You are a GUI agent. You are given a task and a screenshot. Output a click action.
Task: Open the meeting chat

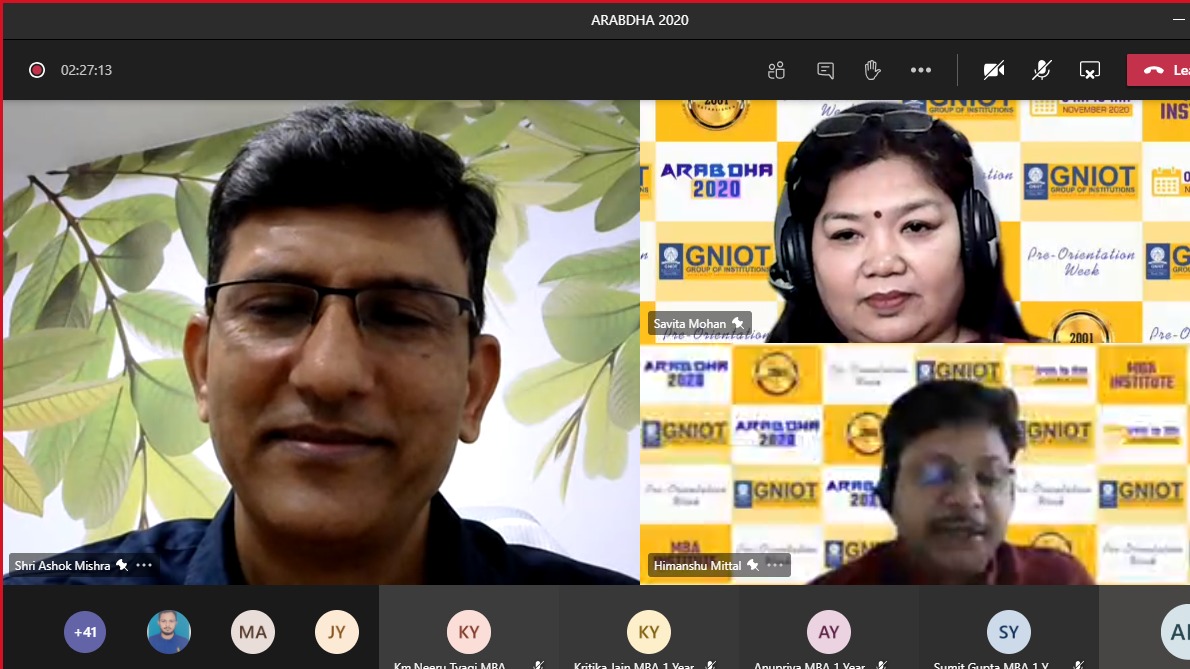pyautogui.click(x=825, y=70)
